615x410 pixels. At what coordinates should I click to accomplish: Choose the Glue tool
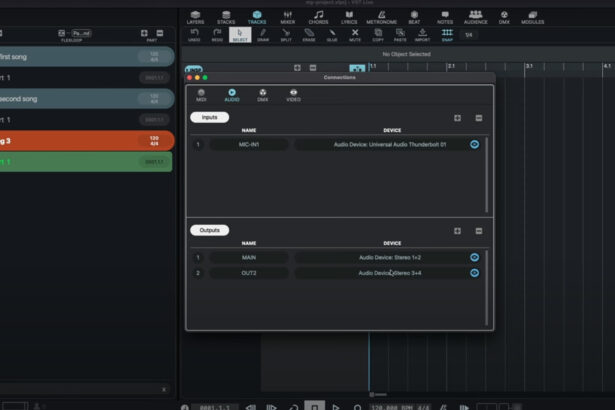(x=332, y=35)
